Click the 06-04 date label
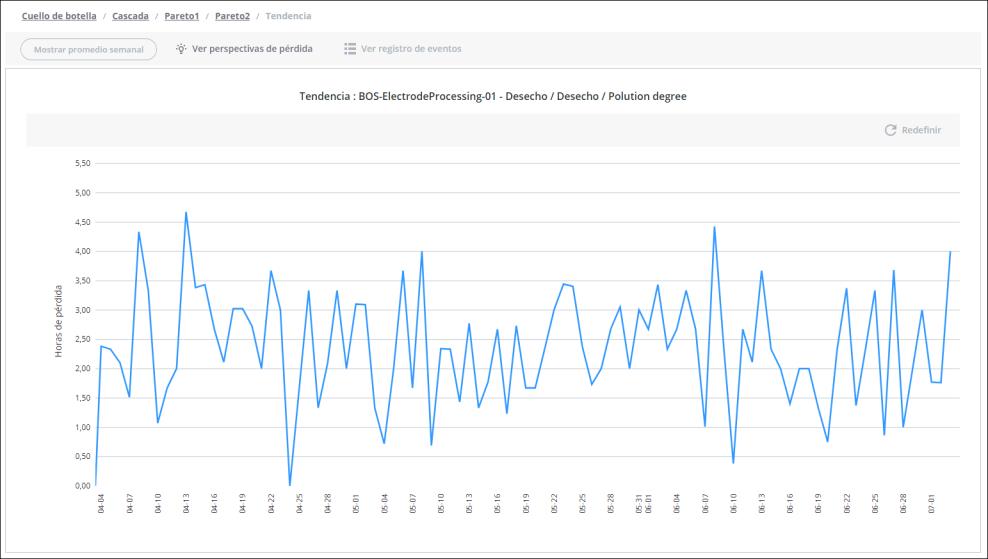 tap(677, 504)
